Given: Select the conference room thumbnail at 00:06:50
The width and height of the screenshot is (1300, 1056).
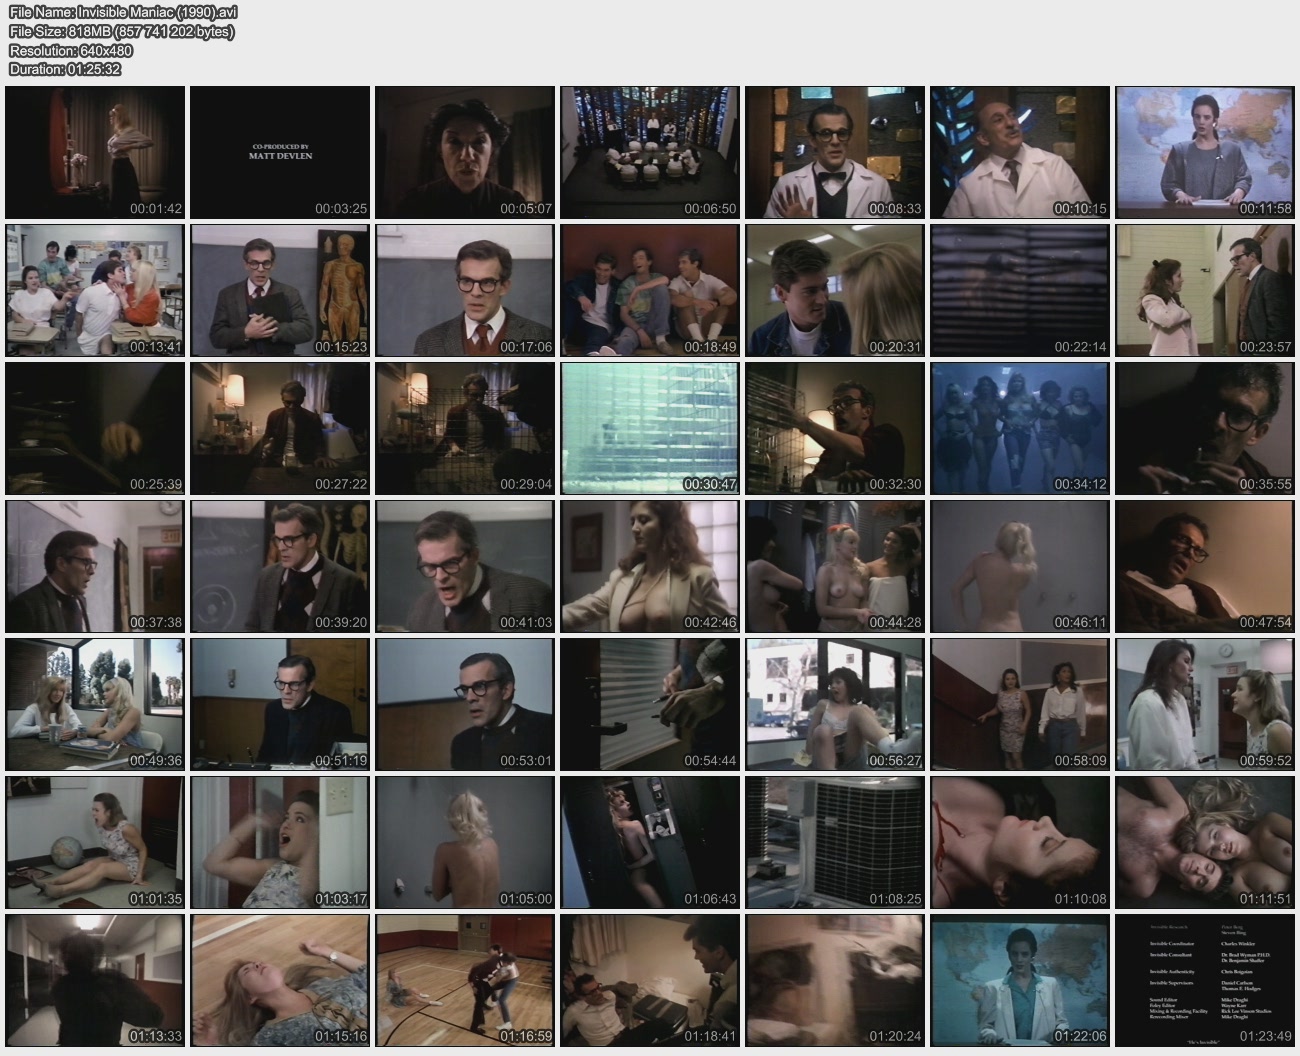Looking at the screenshot, I should (x=650, y=152).
